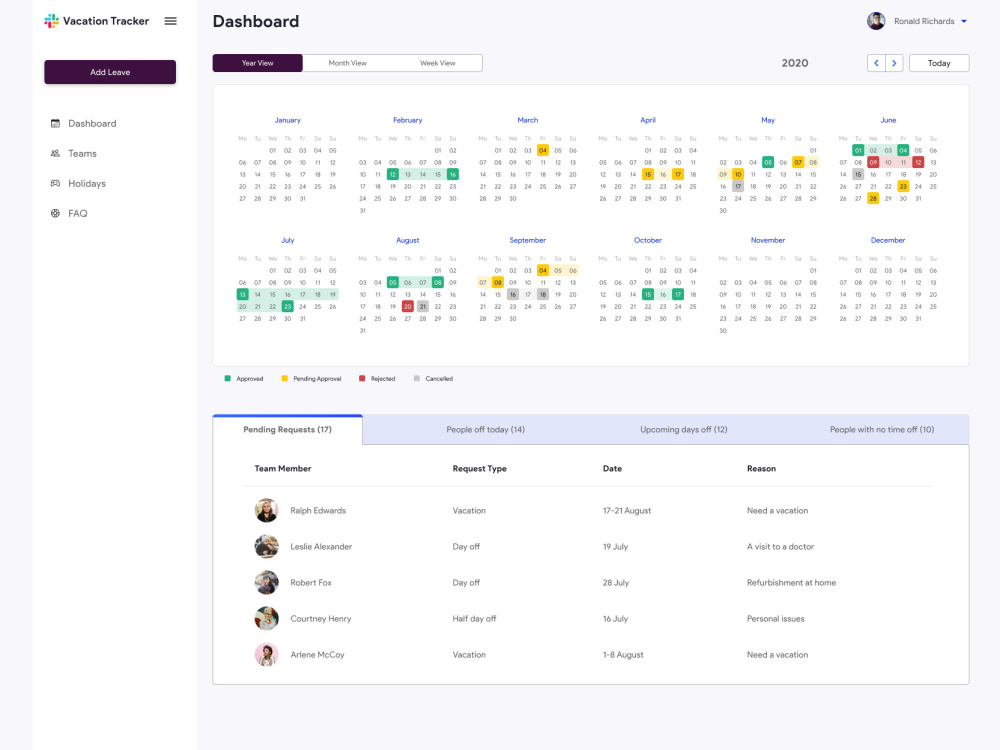
Task: Click the Reason column header
Action: [x=761, y=469]
